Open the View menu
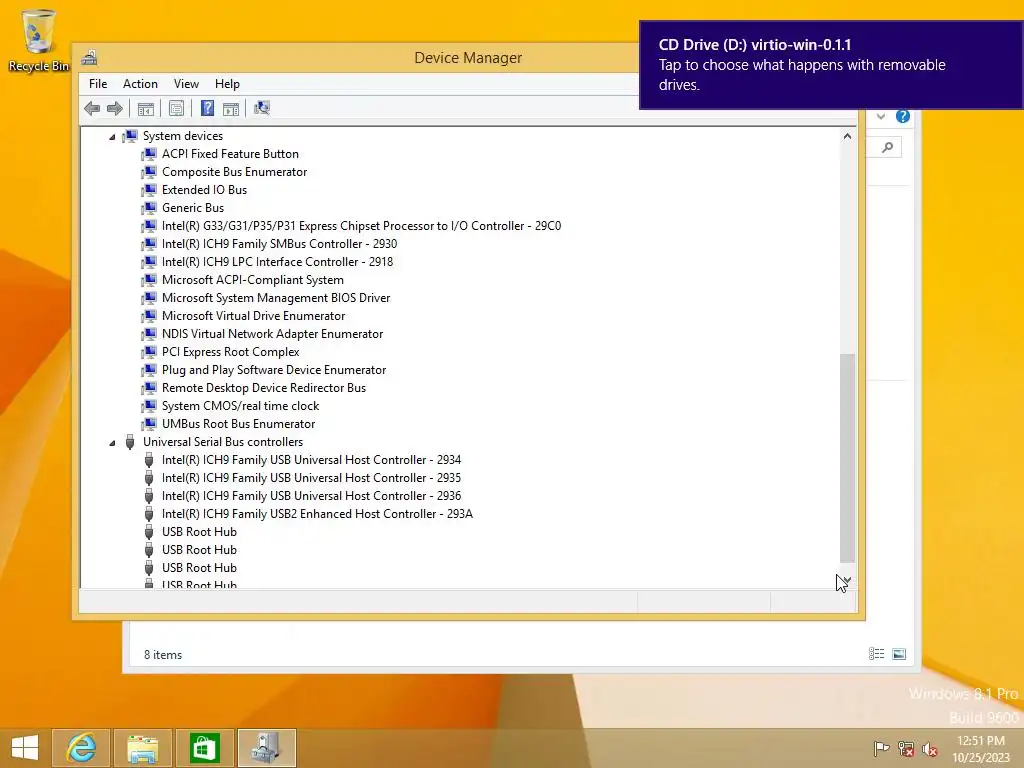The height and width of the screenshot is (768, 1024). (x=186, y=84)
